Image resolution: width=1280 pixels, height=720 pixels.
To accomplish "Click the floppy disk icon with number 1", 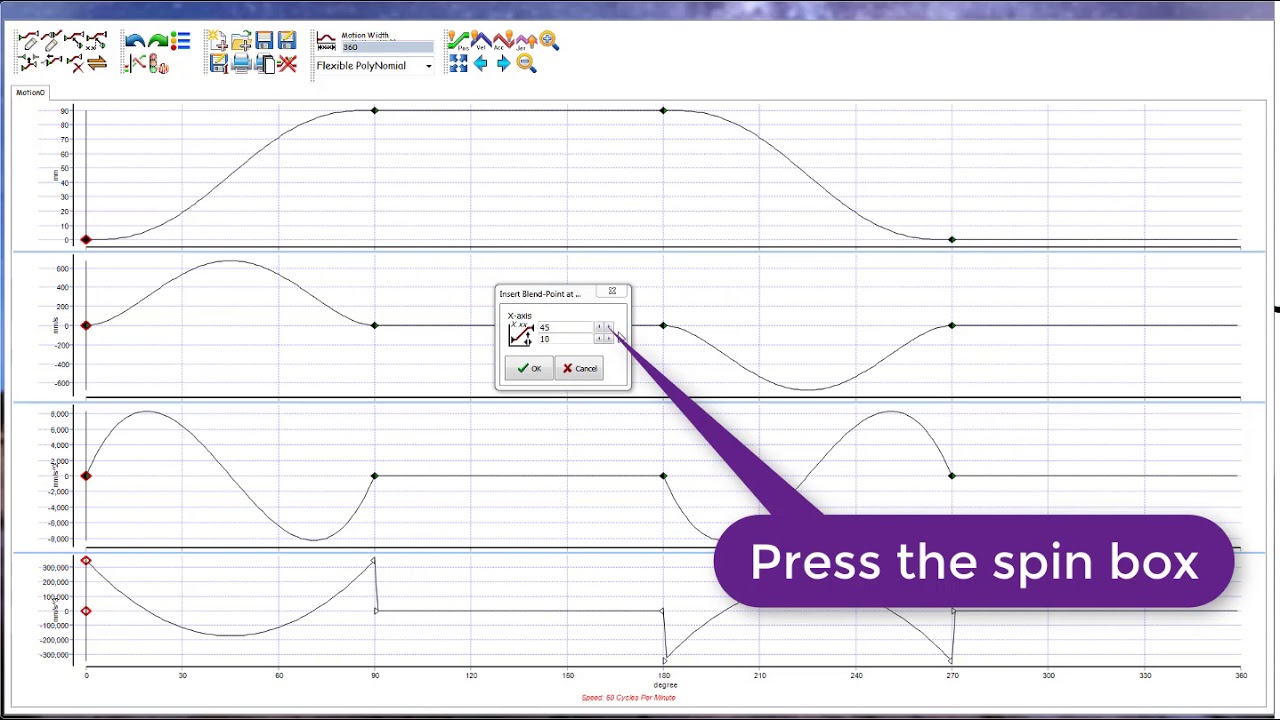I will pyautogui.click(x=219, y=64).
